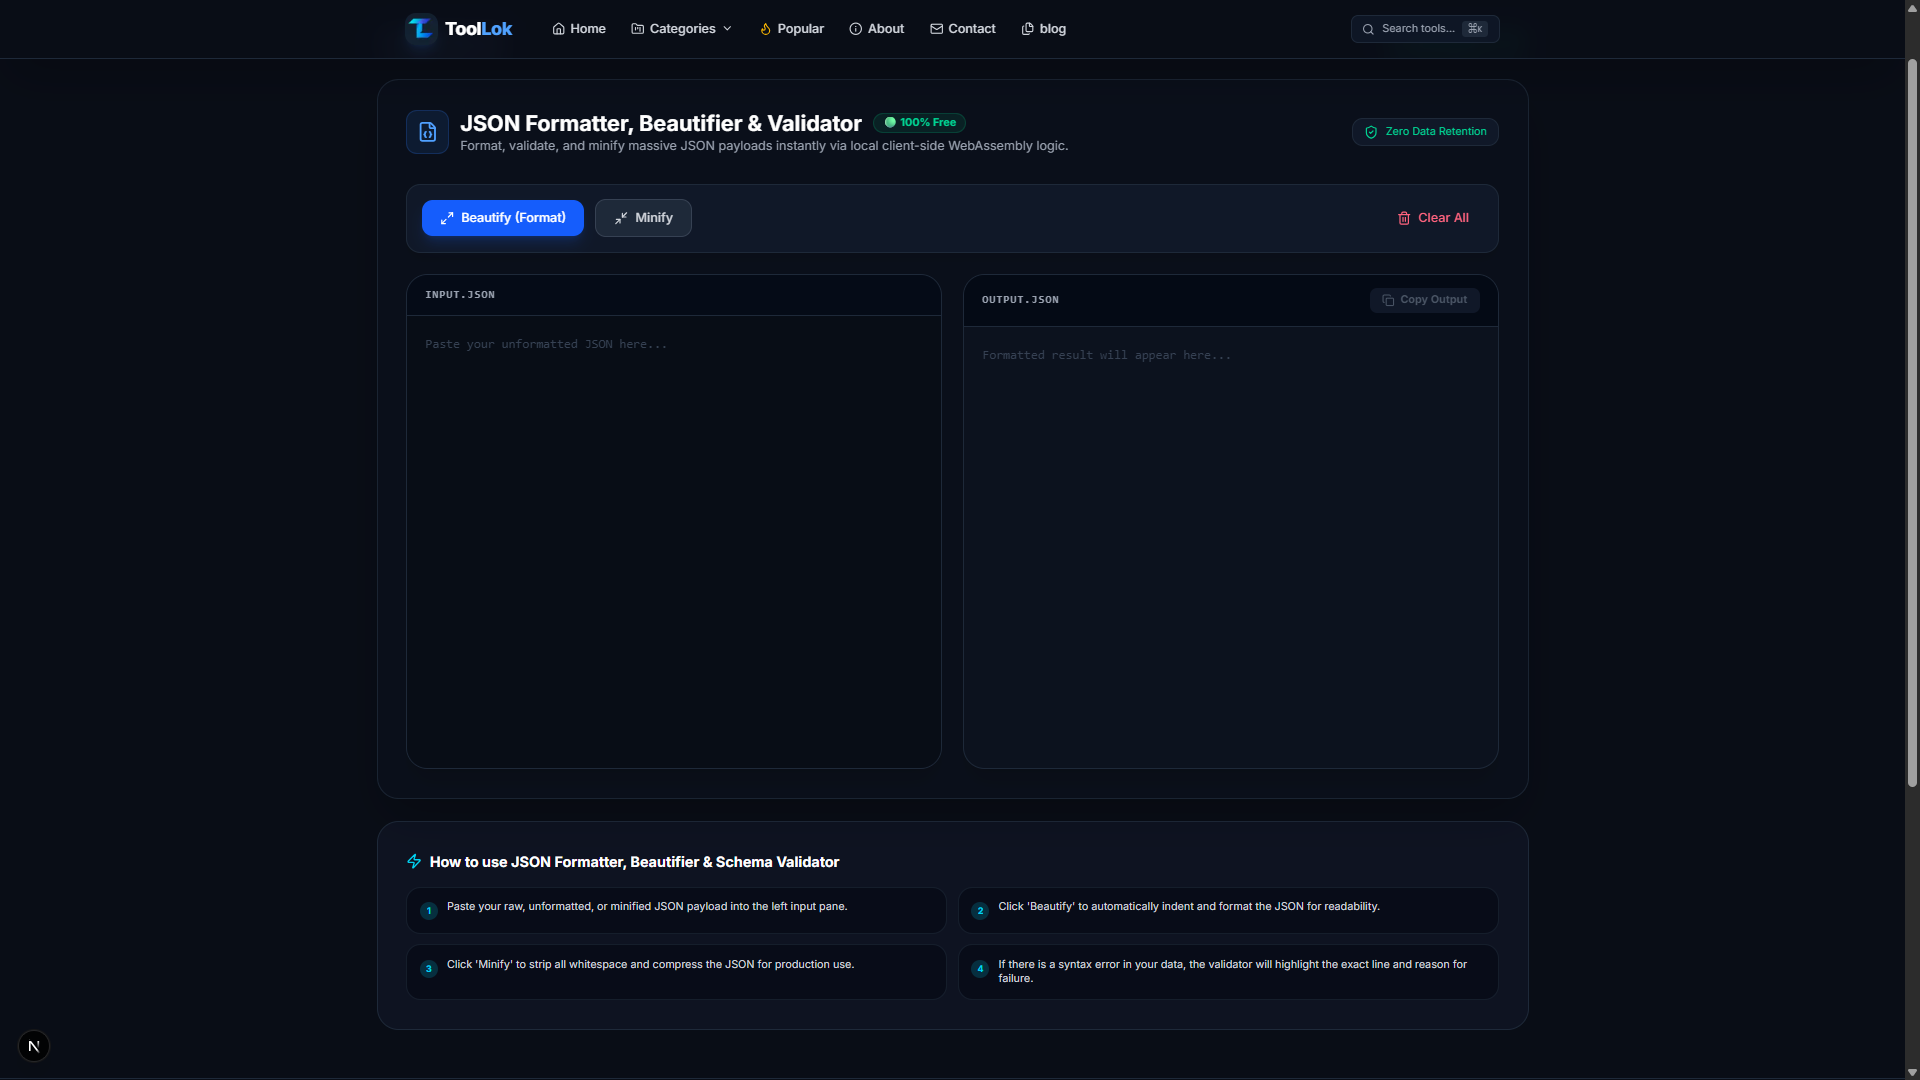Click the OUTPUT.JSON result area

(1231, 547)
